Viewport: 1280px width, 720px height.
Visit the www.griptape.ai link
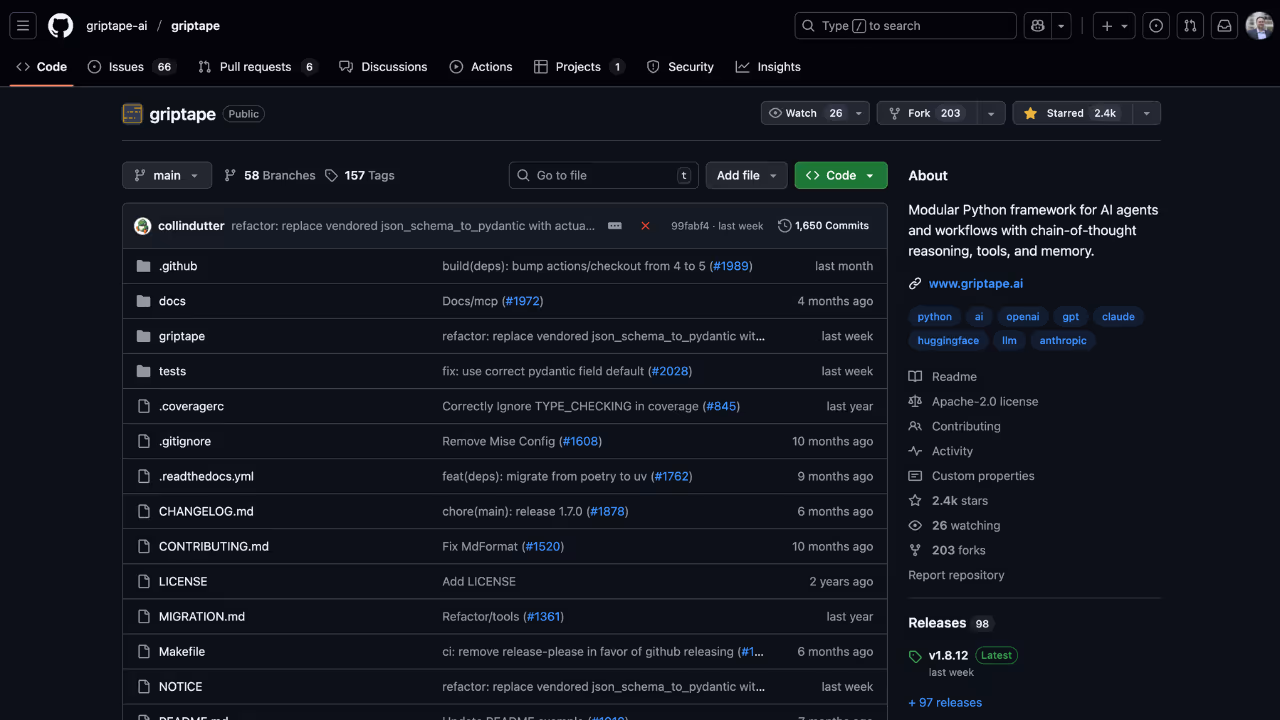point(975,283)
